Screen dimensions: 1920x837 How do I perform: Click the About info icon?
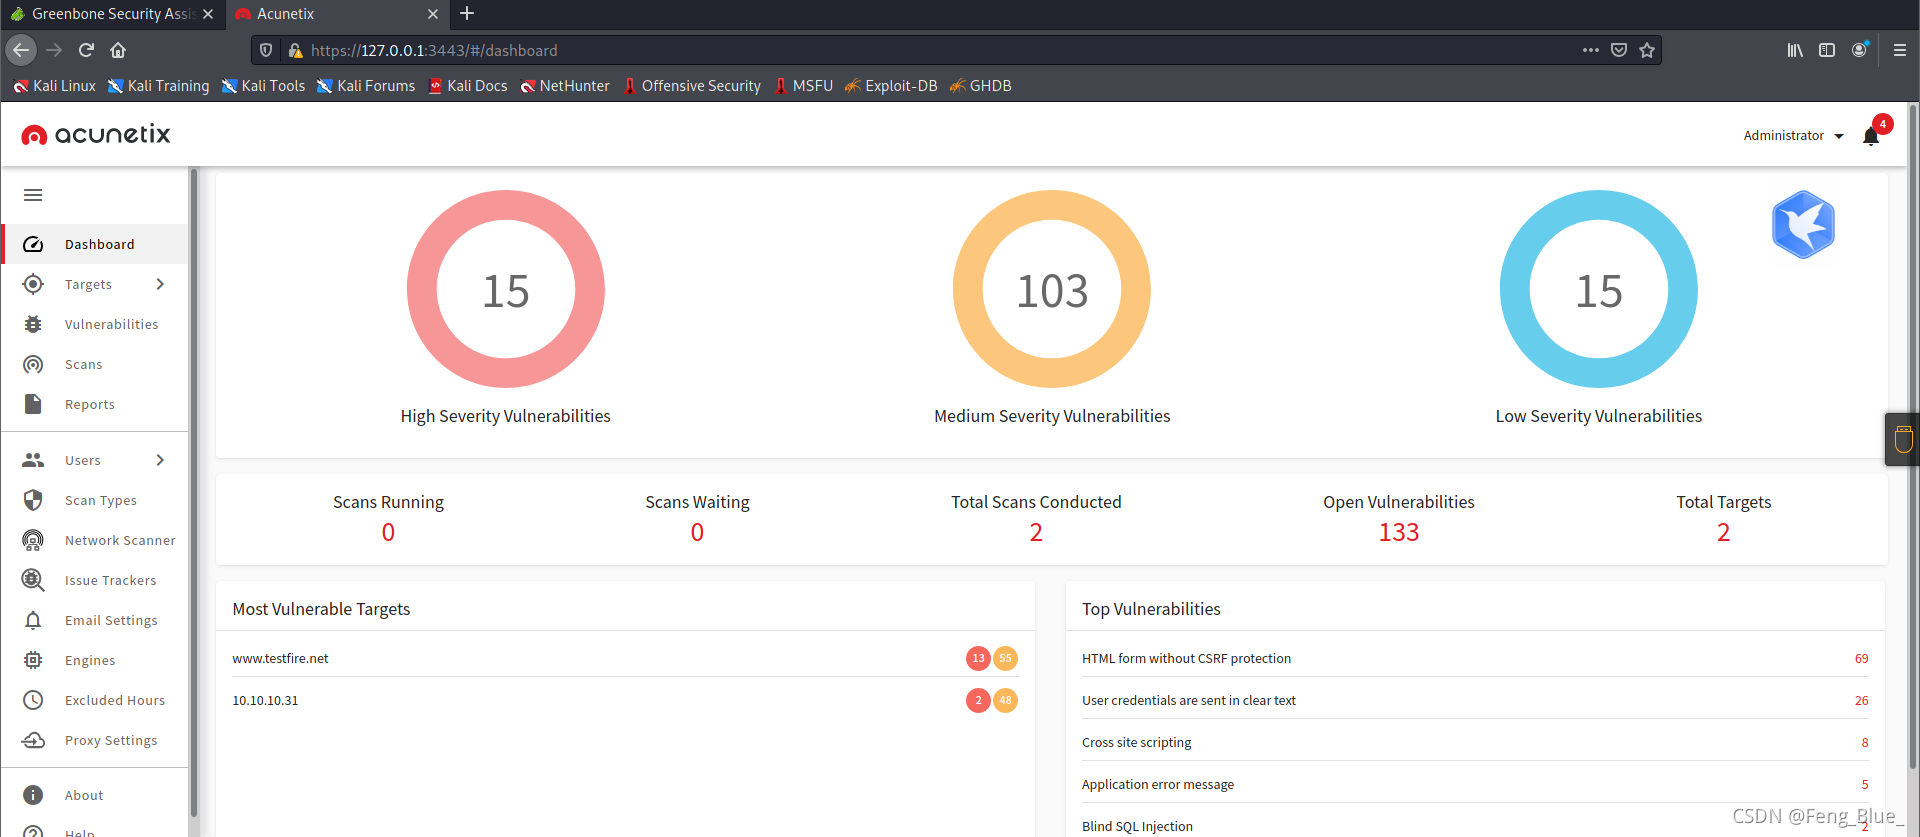pyautogui.click(x=33, y=795)
